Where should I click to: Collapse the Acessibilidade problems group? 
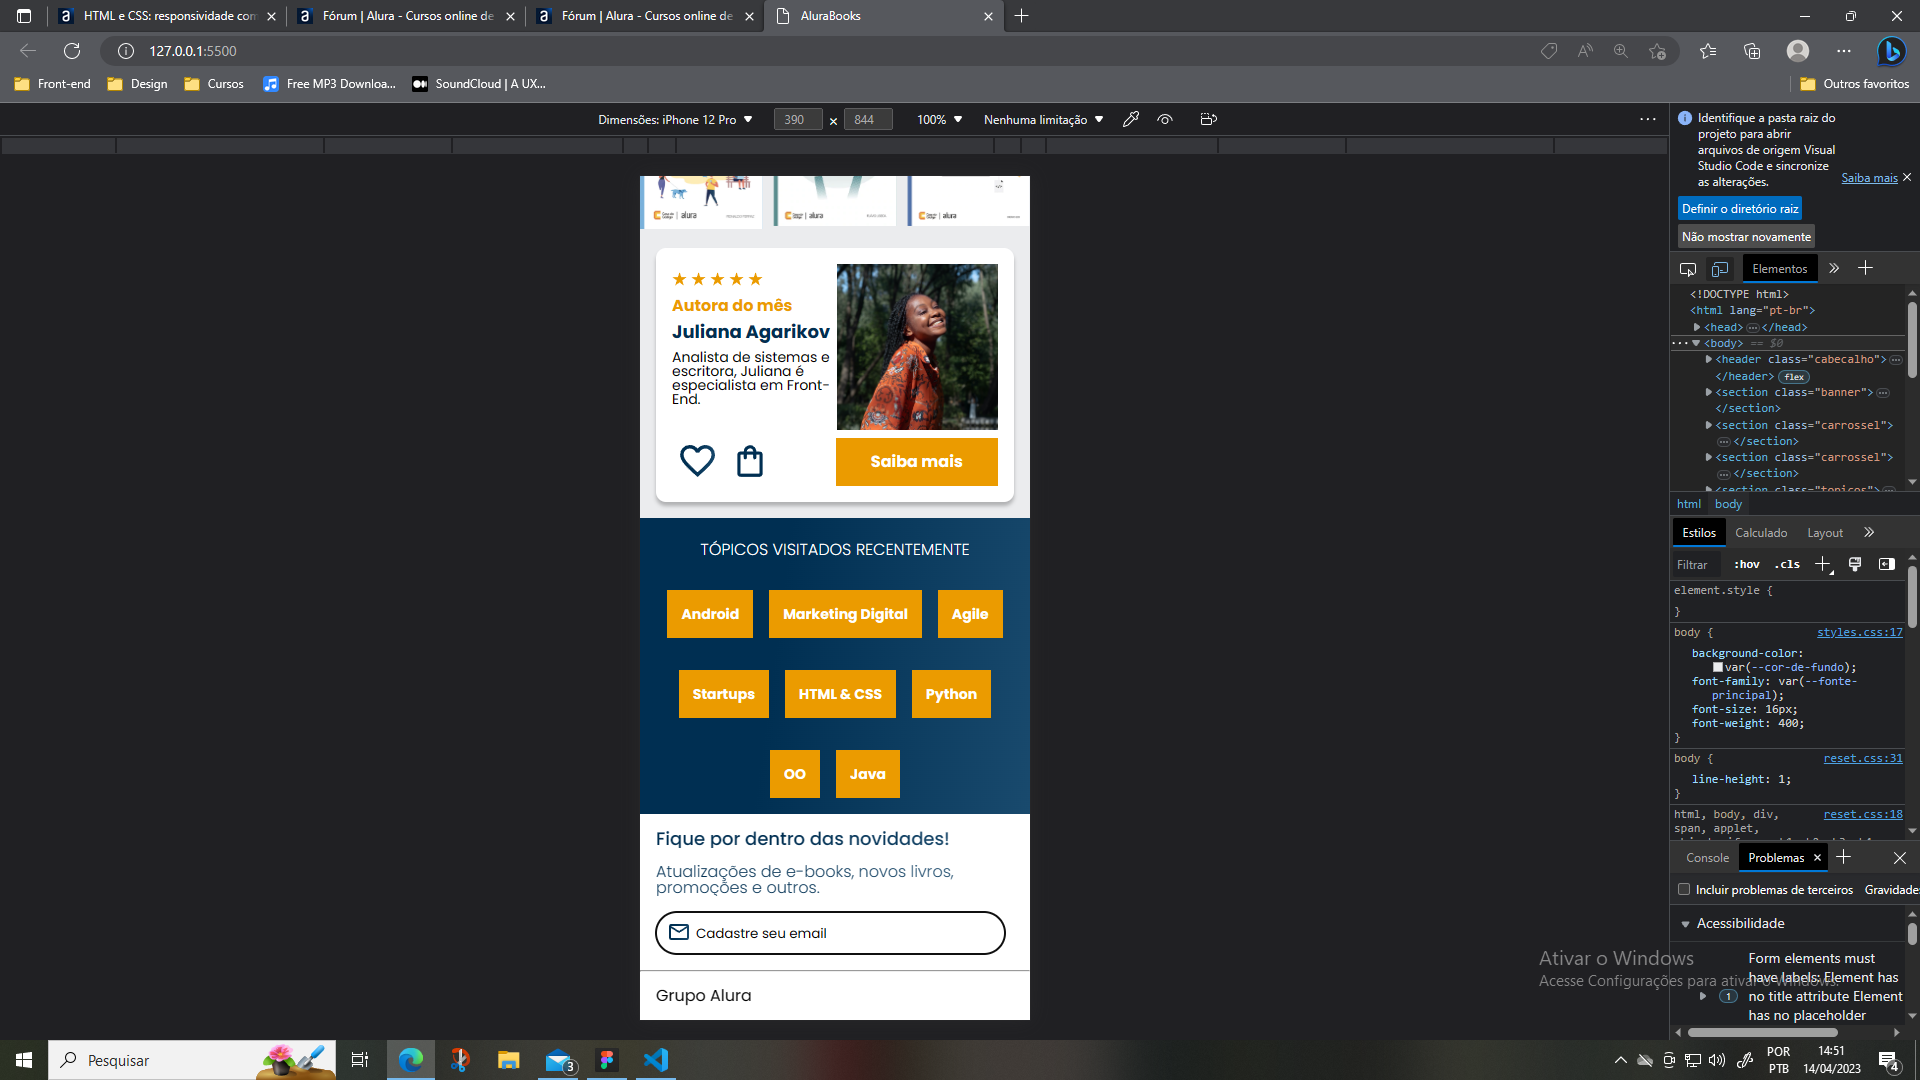click(1685, 924)
